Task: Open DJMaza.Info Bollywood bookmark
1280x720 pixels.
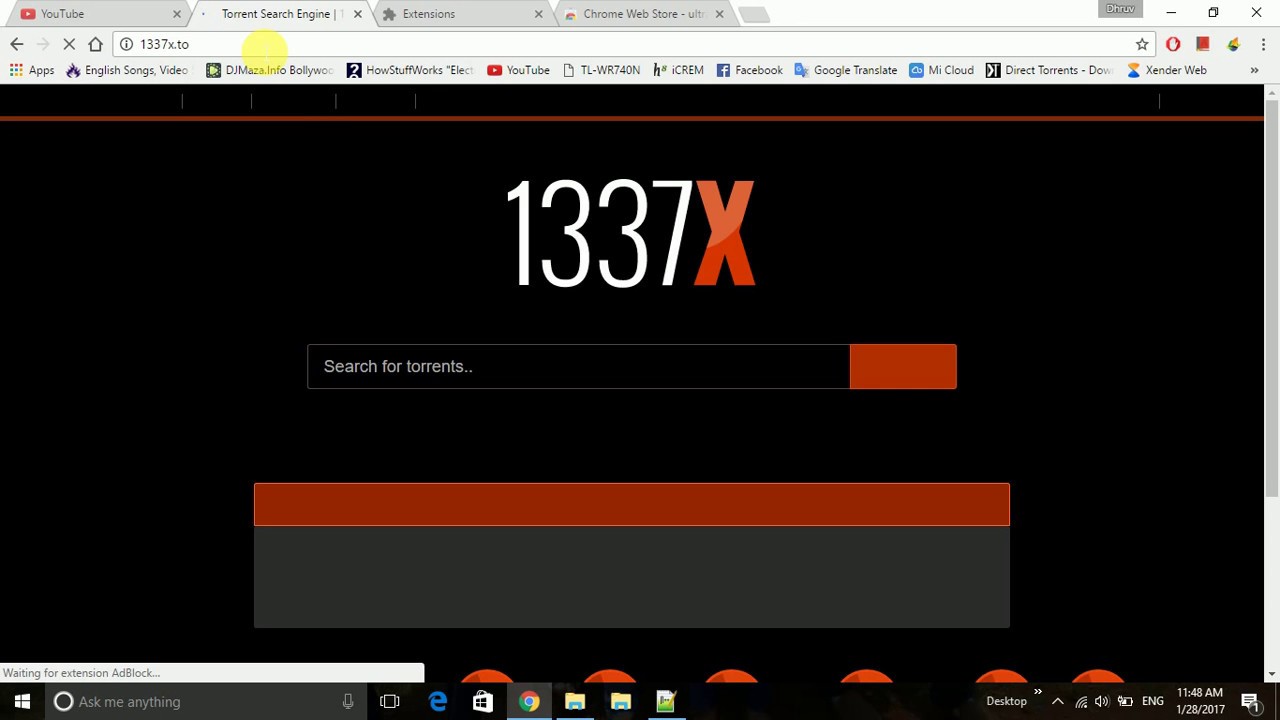Action: tap(269, 70)
